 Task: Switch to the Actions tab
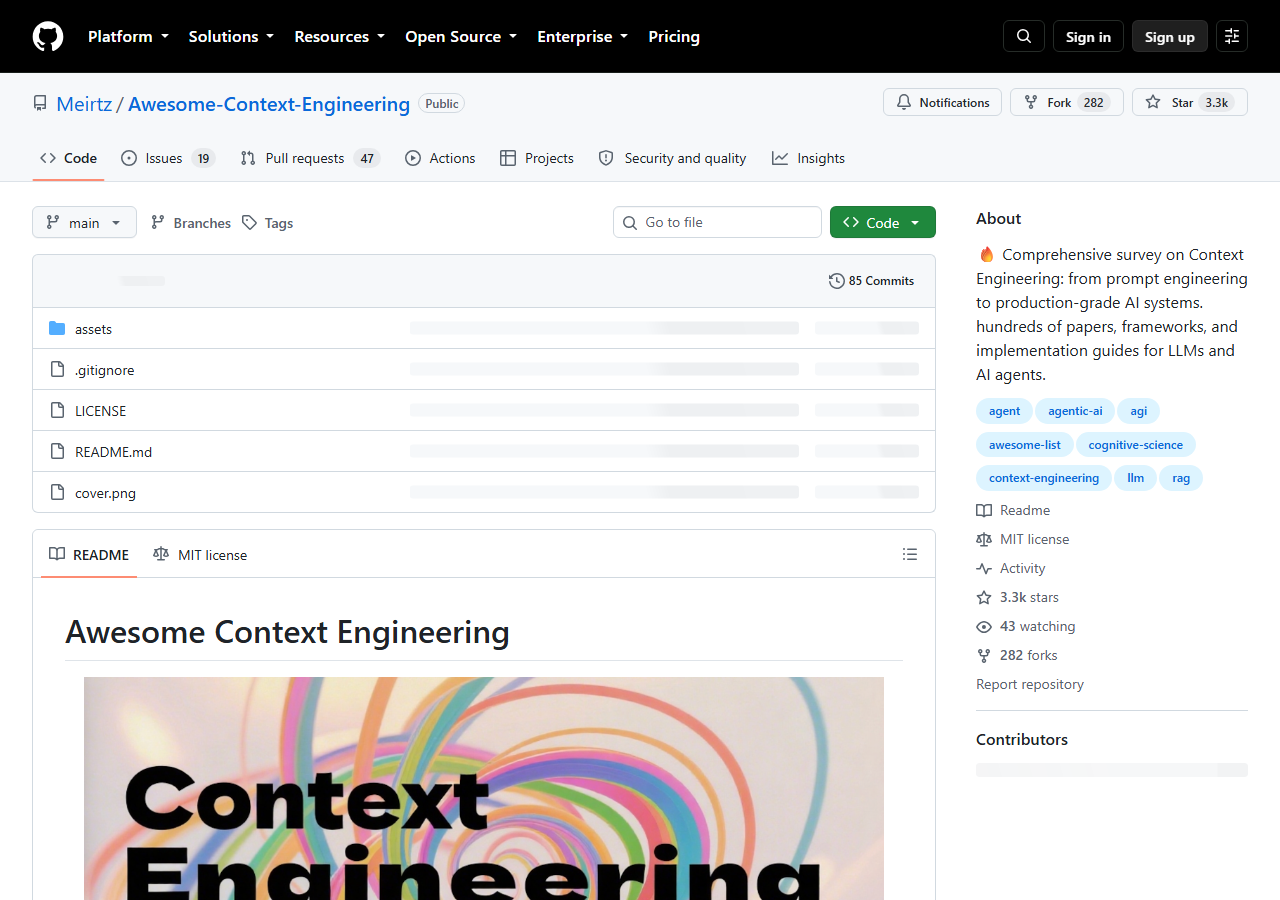pos(440,158)
